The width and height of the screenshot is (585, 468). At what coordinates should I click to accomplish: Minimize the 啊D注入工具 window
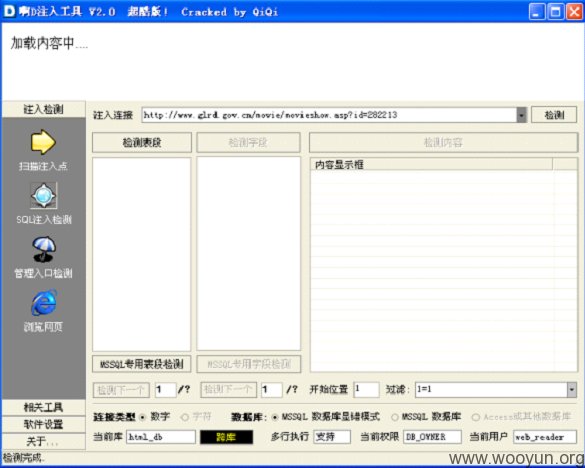tap(536, 12)
